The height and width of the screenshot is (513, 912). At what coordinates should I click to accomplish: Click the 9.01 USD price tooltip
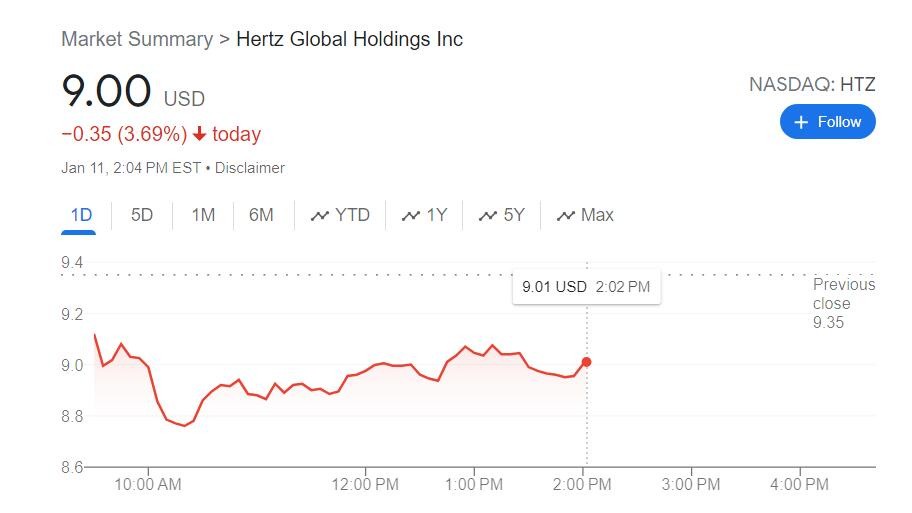point(586,287)
